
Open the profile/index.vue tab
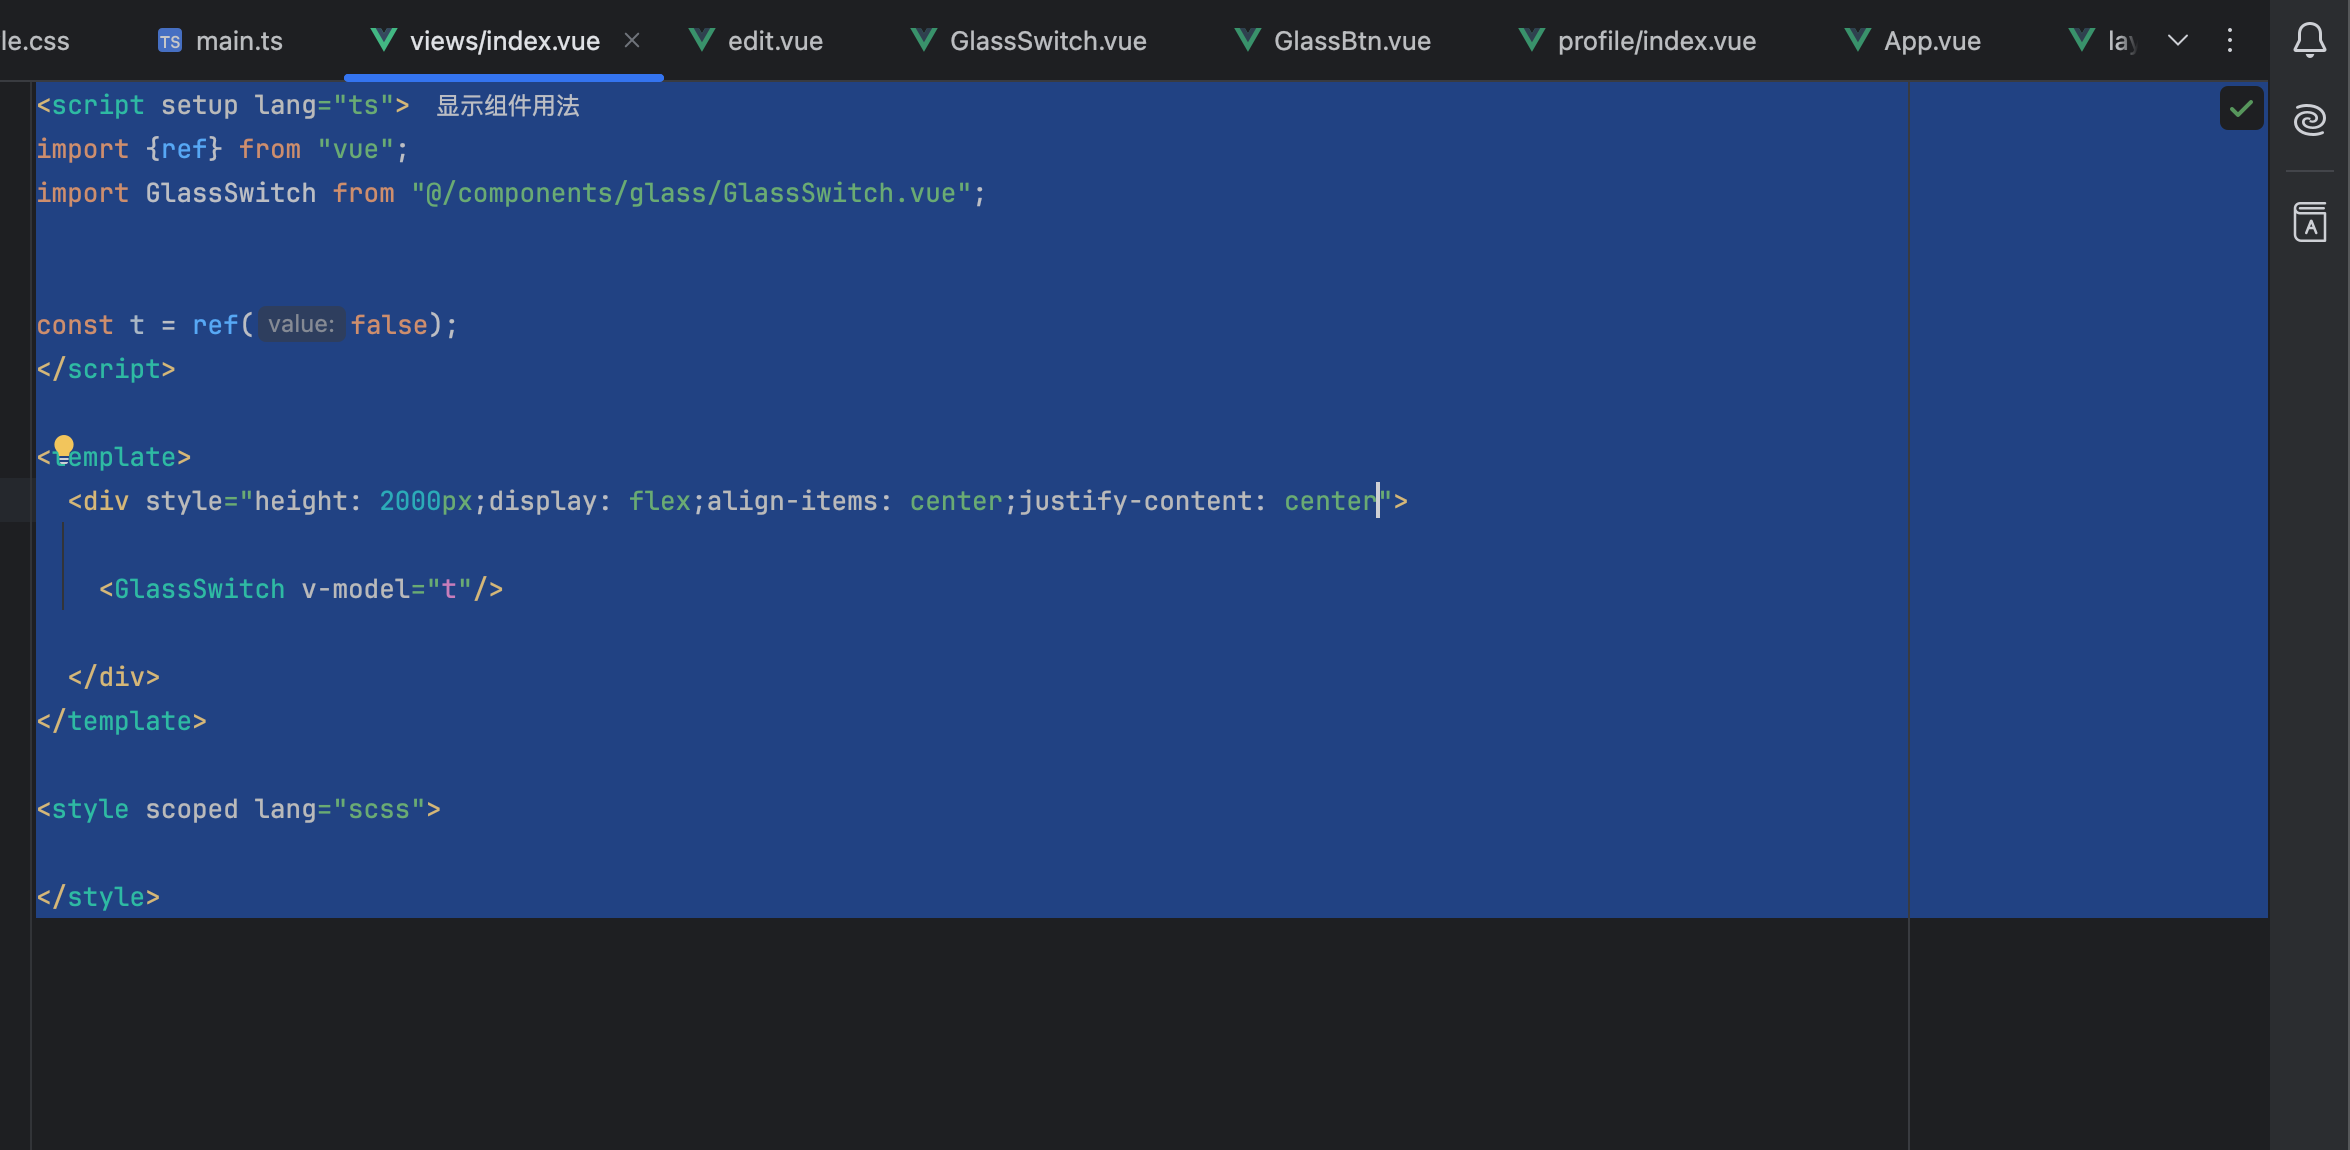1656,41
